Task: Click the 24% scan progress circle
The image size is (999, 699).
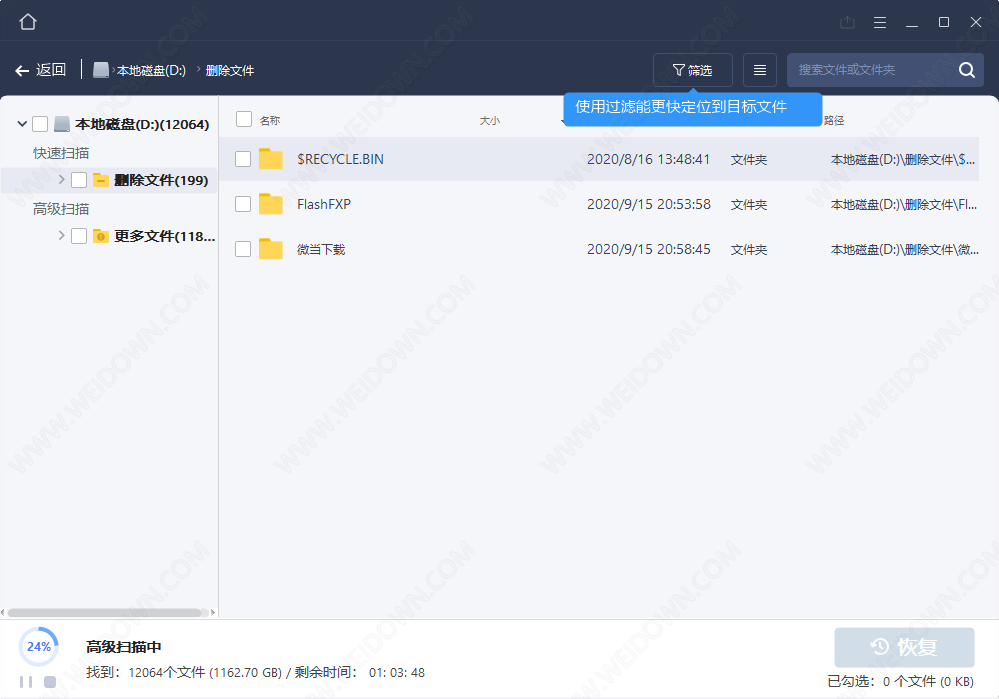Action: pos(38,647)
